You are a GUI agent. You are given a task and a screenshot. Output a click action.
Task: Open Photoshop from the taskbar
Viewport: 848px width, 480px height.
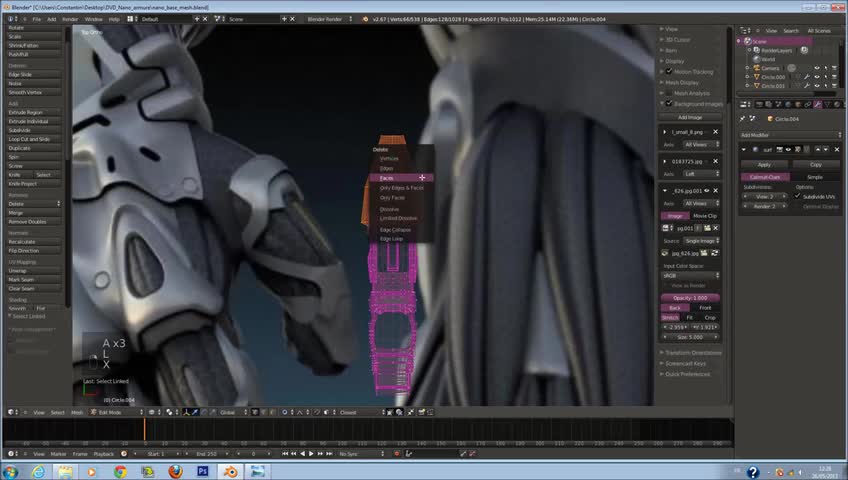click(203, 472)
